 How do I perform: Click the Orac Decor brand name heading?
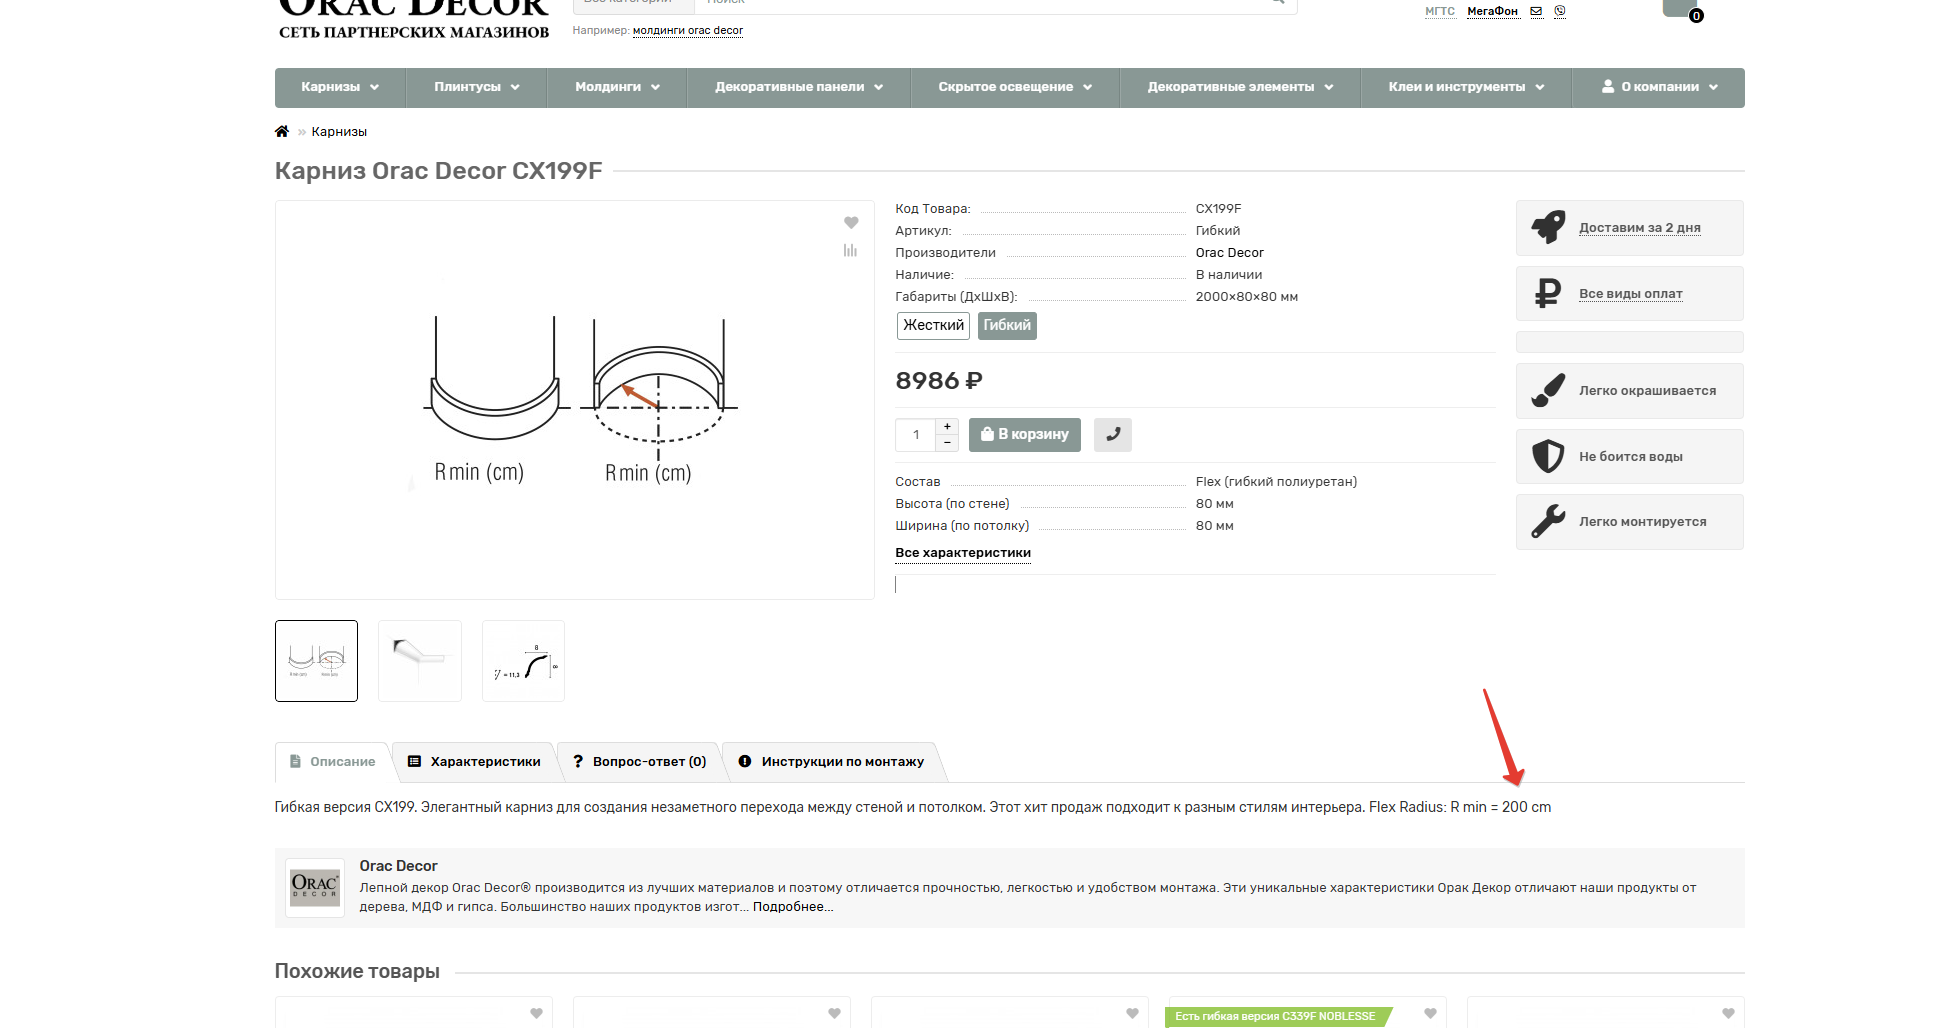click(398, 866)
